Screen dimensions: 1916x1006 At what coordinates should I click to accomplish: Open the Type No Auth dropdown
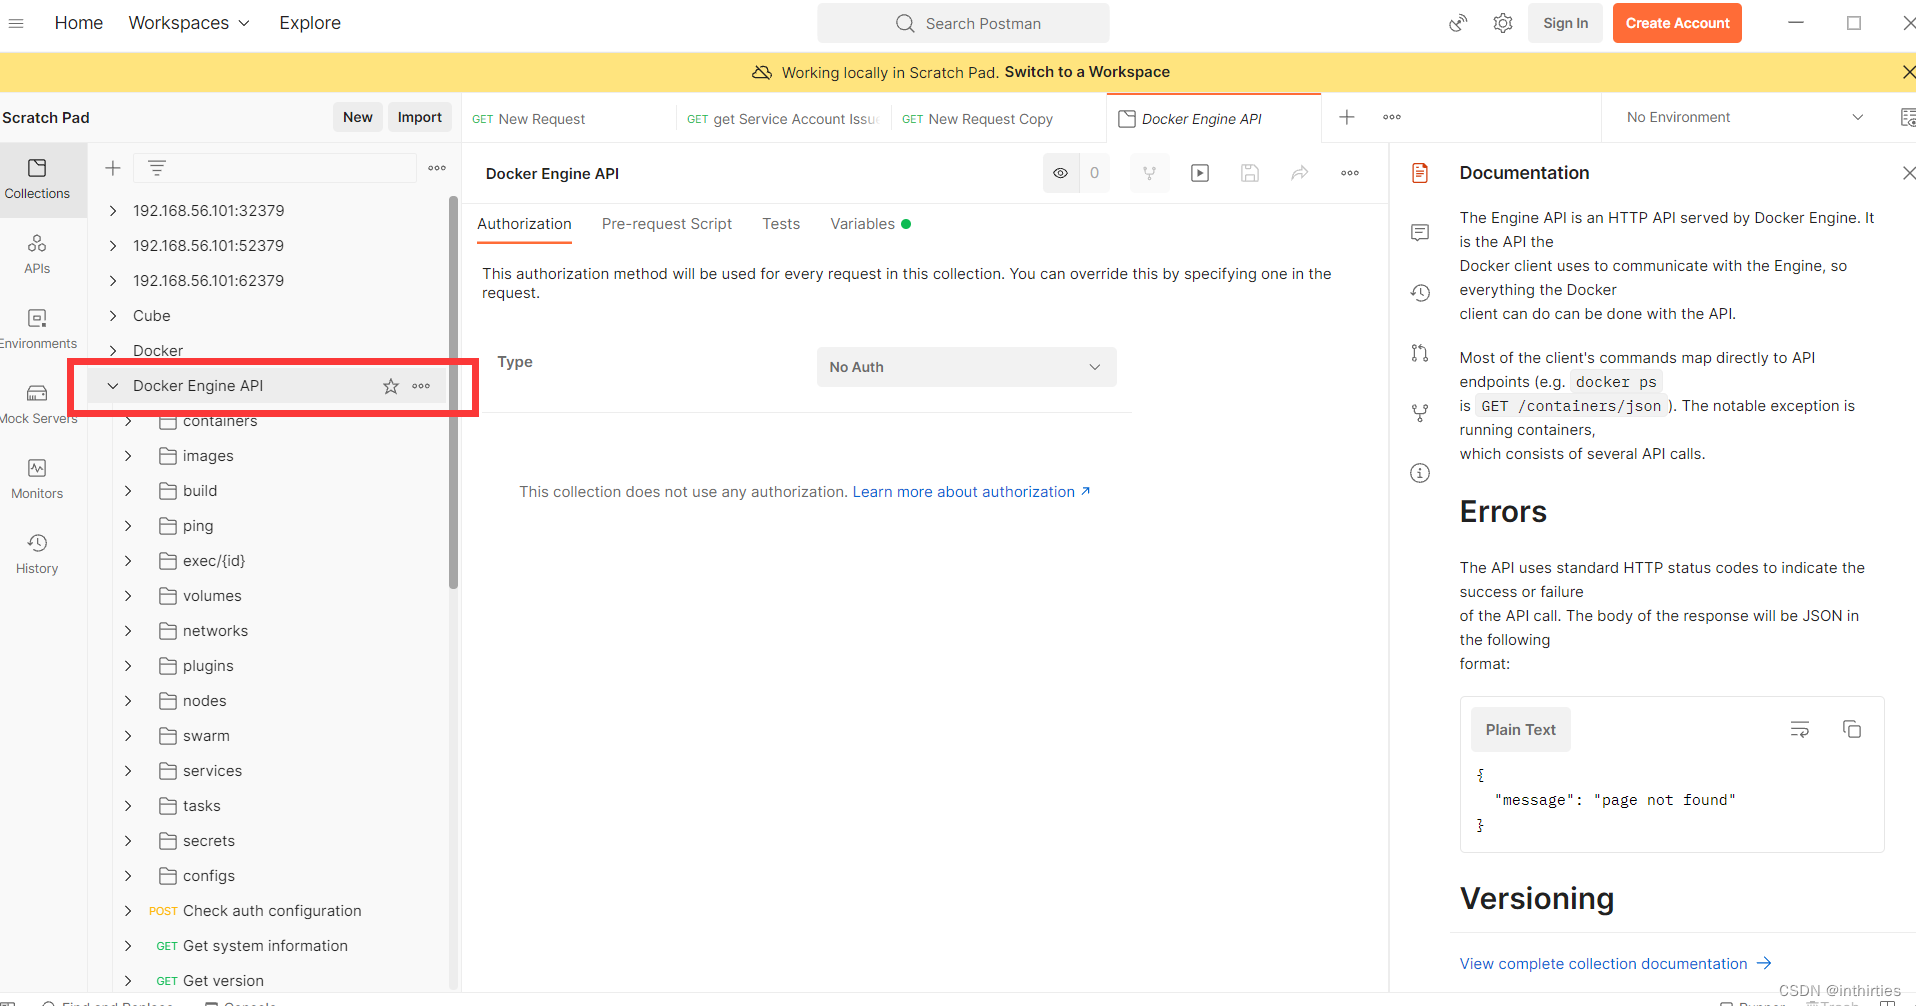coord(966,367)
